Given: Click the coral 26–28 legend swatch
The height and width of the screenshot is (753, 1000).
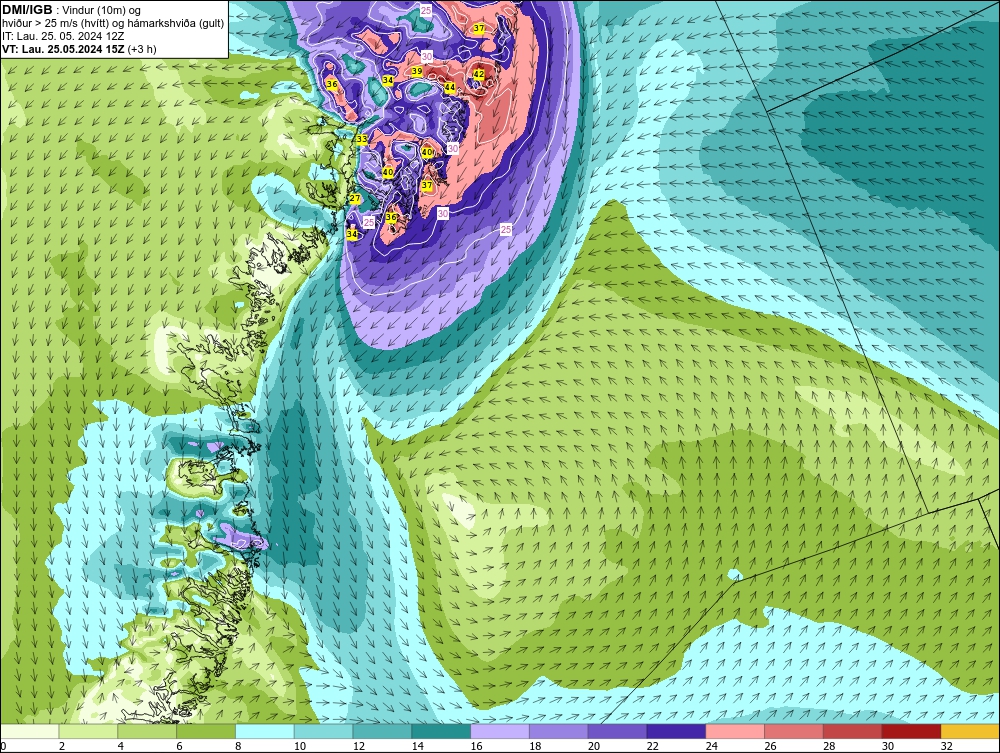Looking at the screenshot, I should (794, 731).
